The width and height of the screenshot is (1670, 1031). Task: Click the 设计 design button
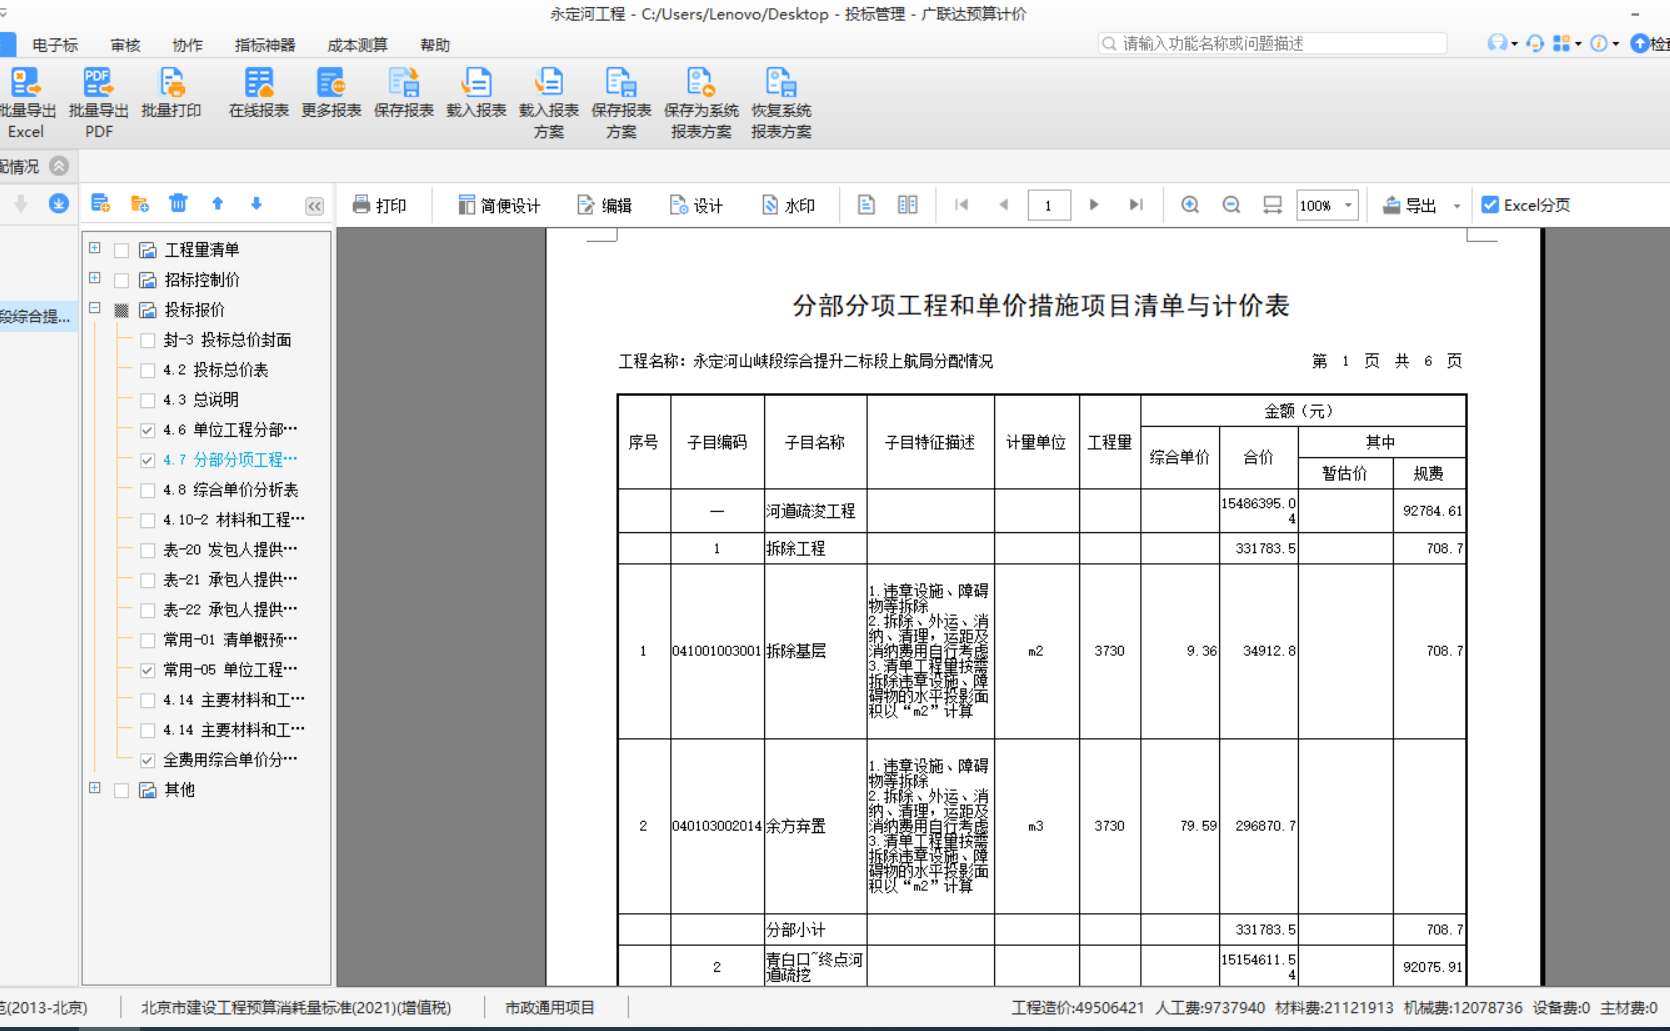click(x=696, y=205)
